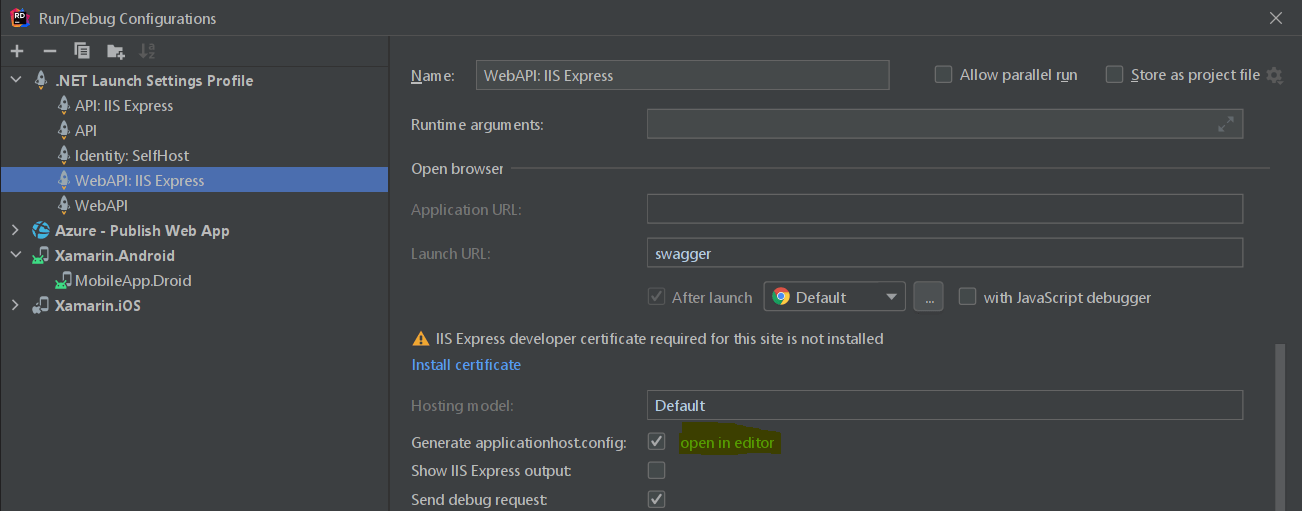Expand the Xamarin.iOS node

click(x=16, y=305)
